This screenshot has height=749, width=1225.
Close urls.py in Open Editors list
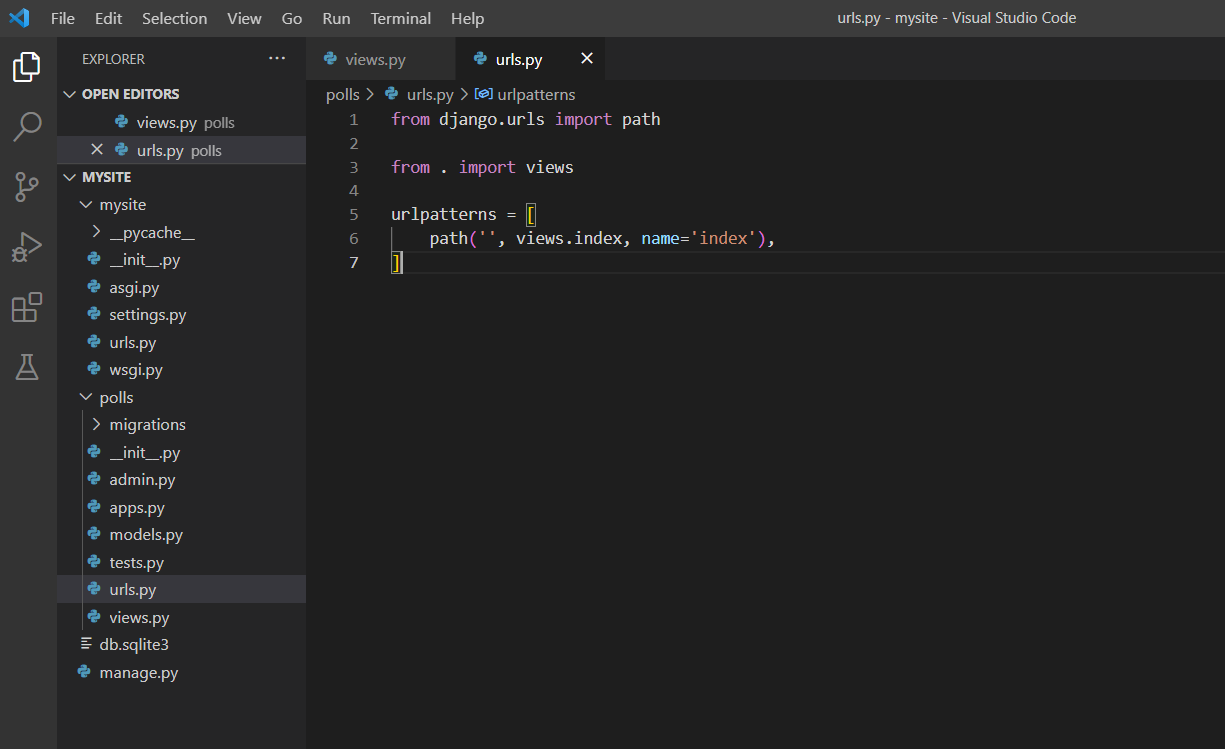click(x=97, y=150)
